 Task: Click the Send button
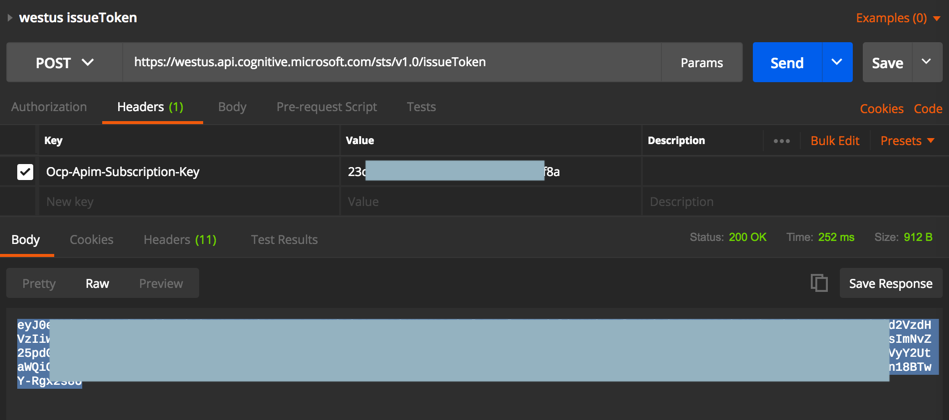(787, 62)
